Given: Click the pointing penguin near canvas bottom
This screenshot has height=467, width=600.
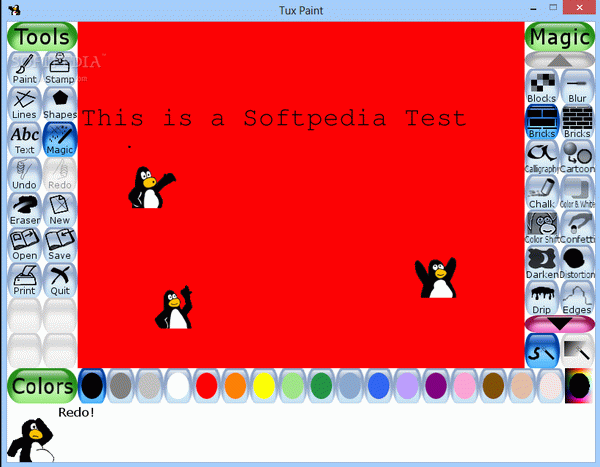Looking at the screenshot, I should [174, 307].
